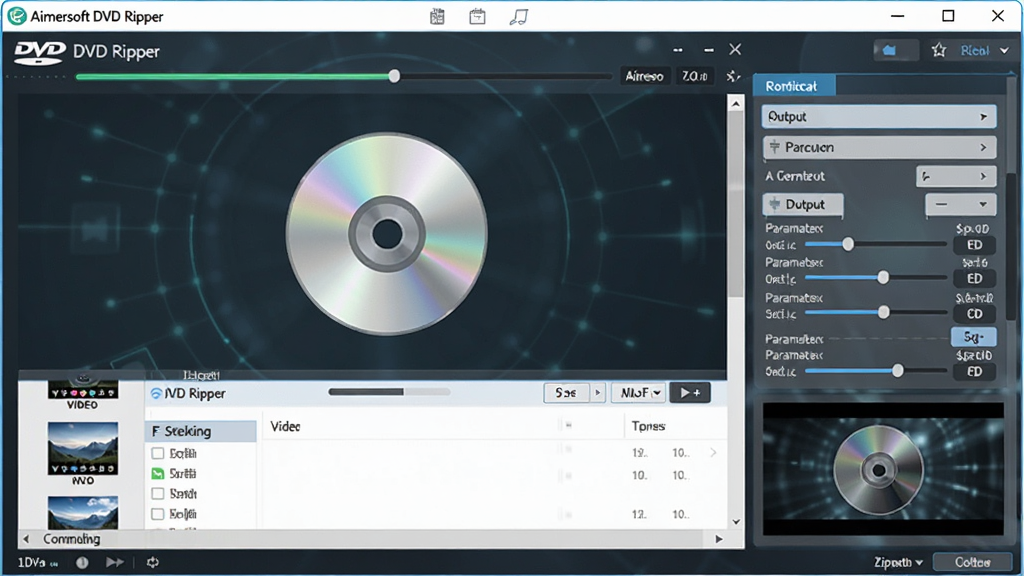1024x576 pixels.
Task: Toggle the checkbox just below the green one
Action: pos(157,494)
